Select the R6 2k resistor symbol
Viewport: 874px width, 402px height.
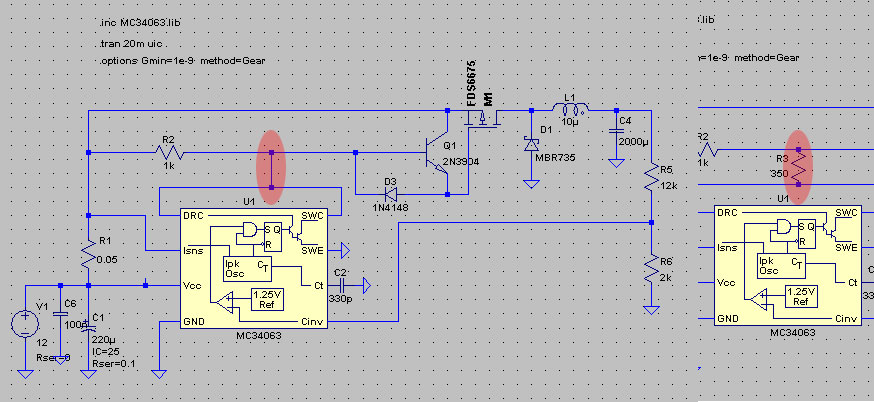(x=652, y=268)
